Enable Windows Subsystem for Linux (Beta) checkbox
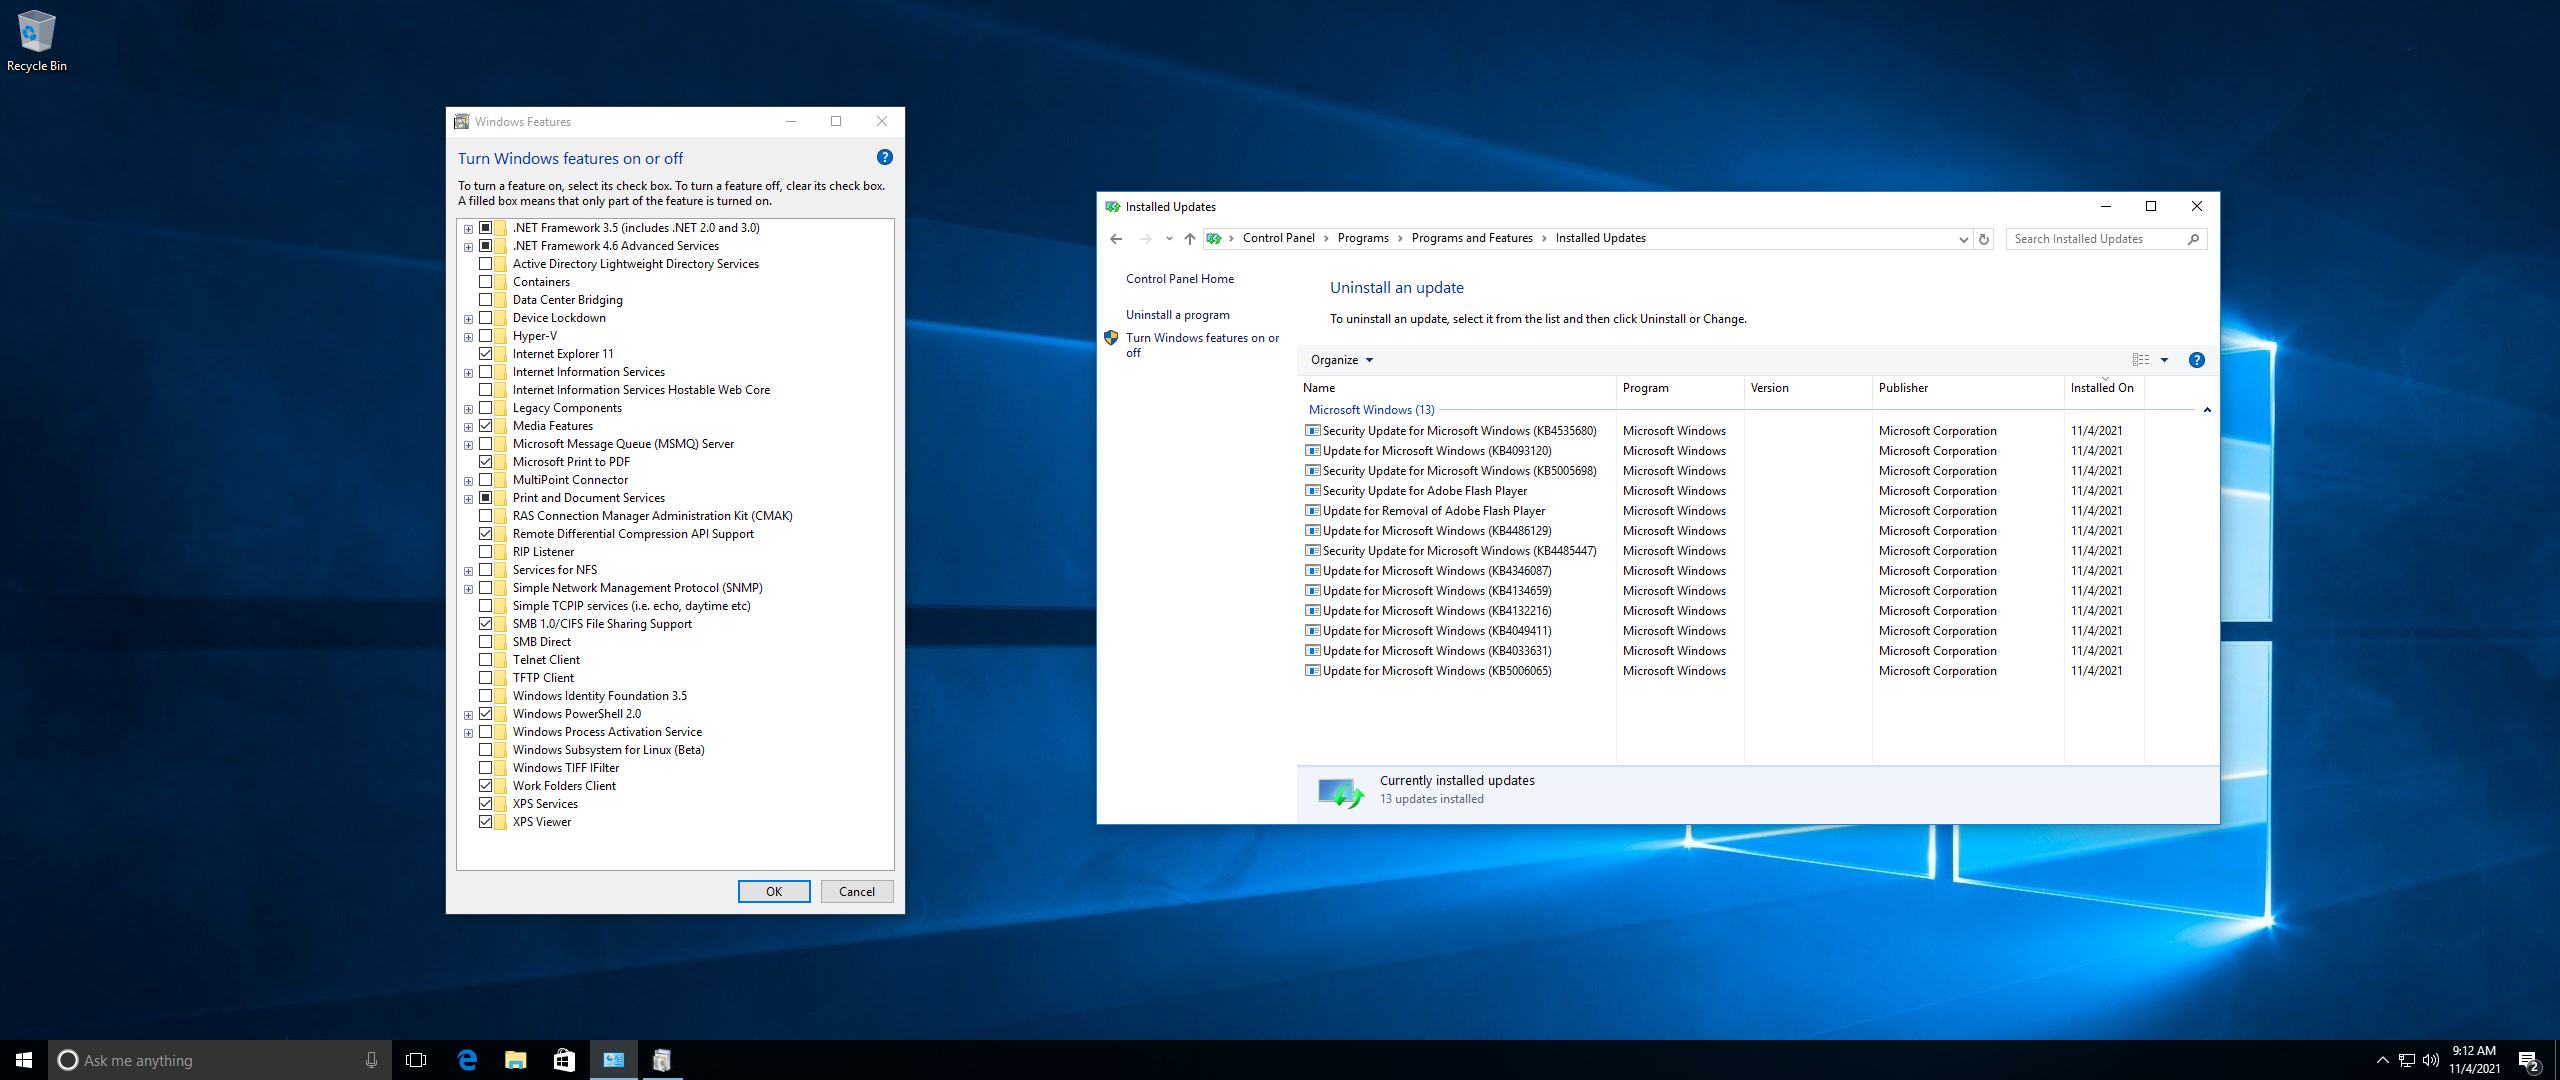 (x=485, y=750)
